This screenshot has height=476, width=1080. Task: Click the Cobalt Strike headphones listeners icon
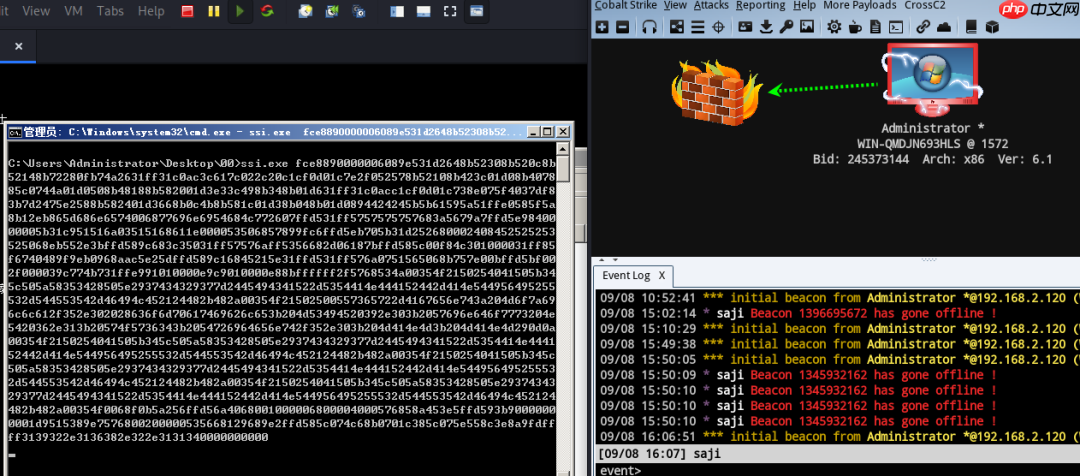pyautogui.click(x=649, y=27)
